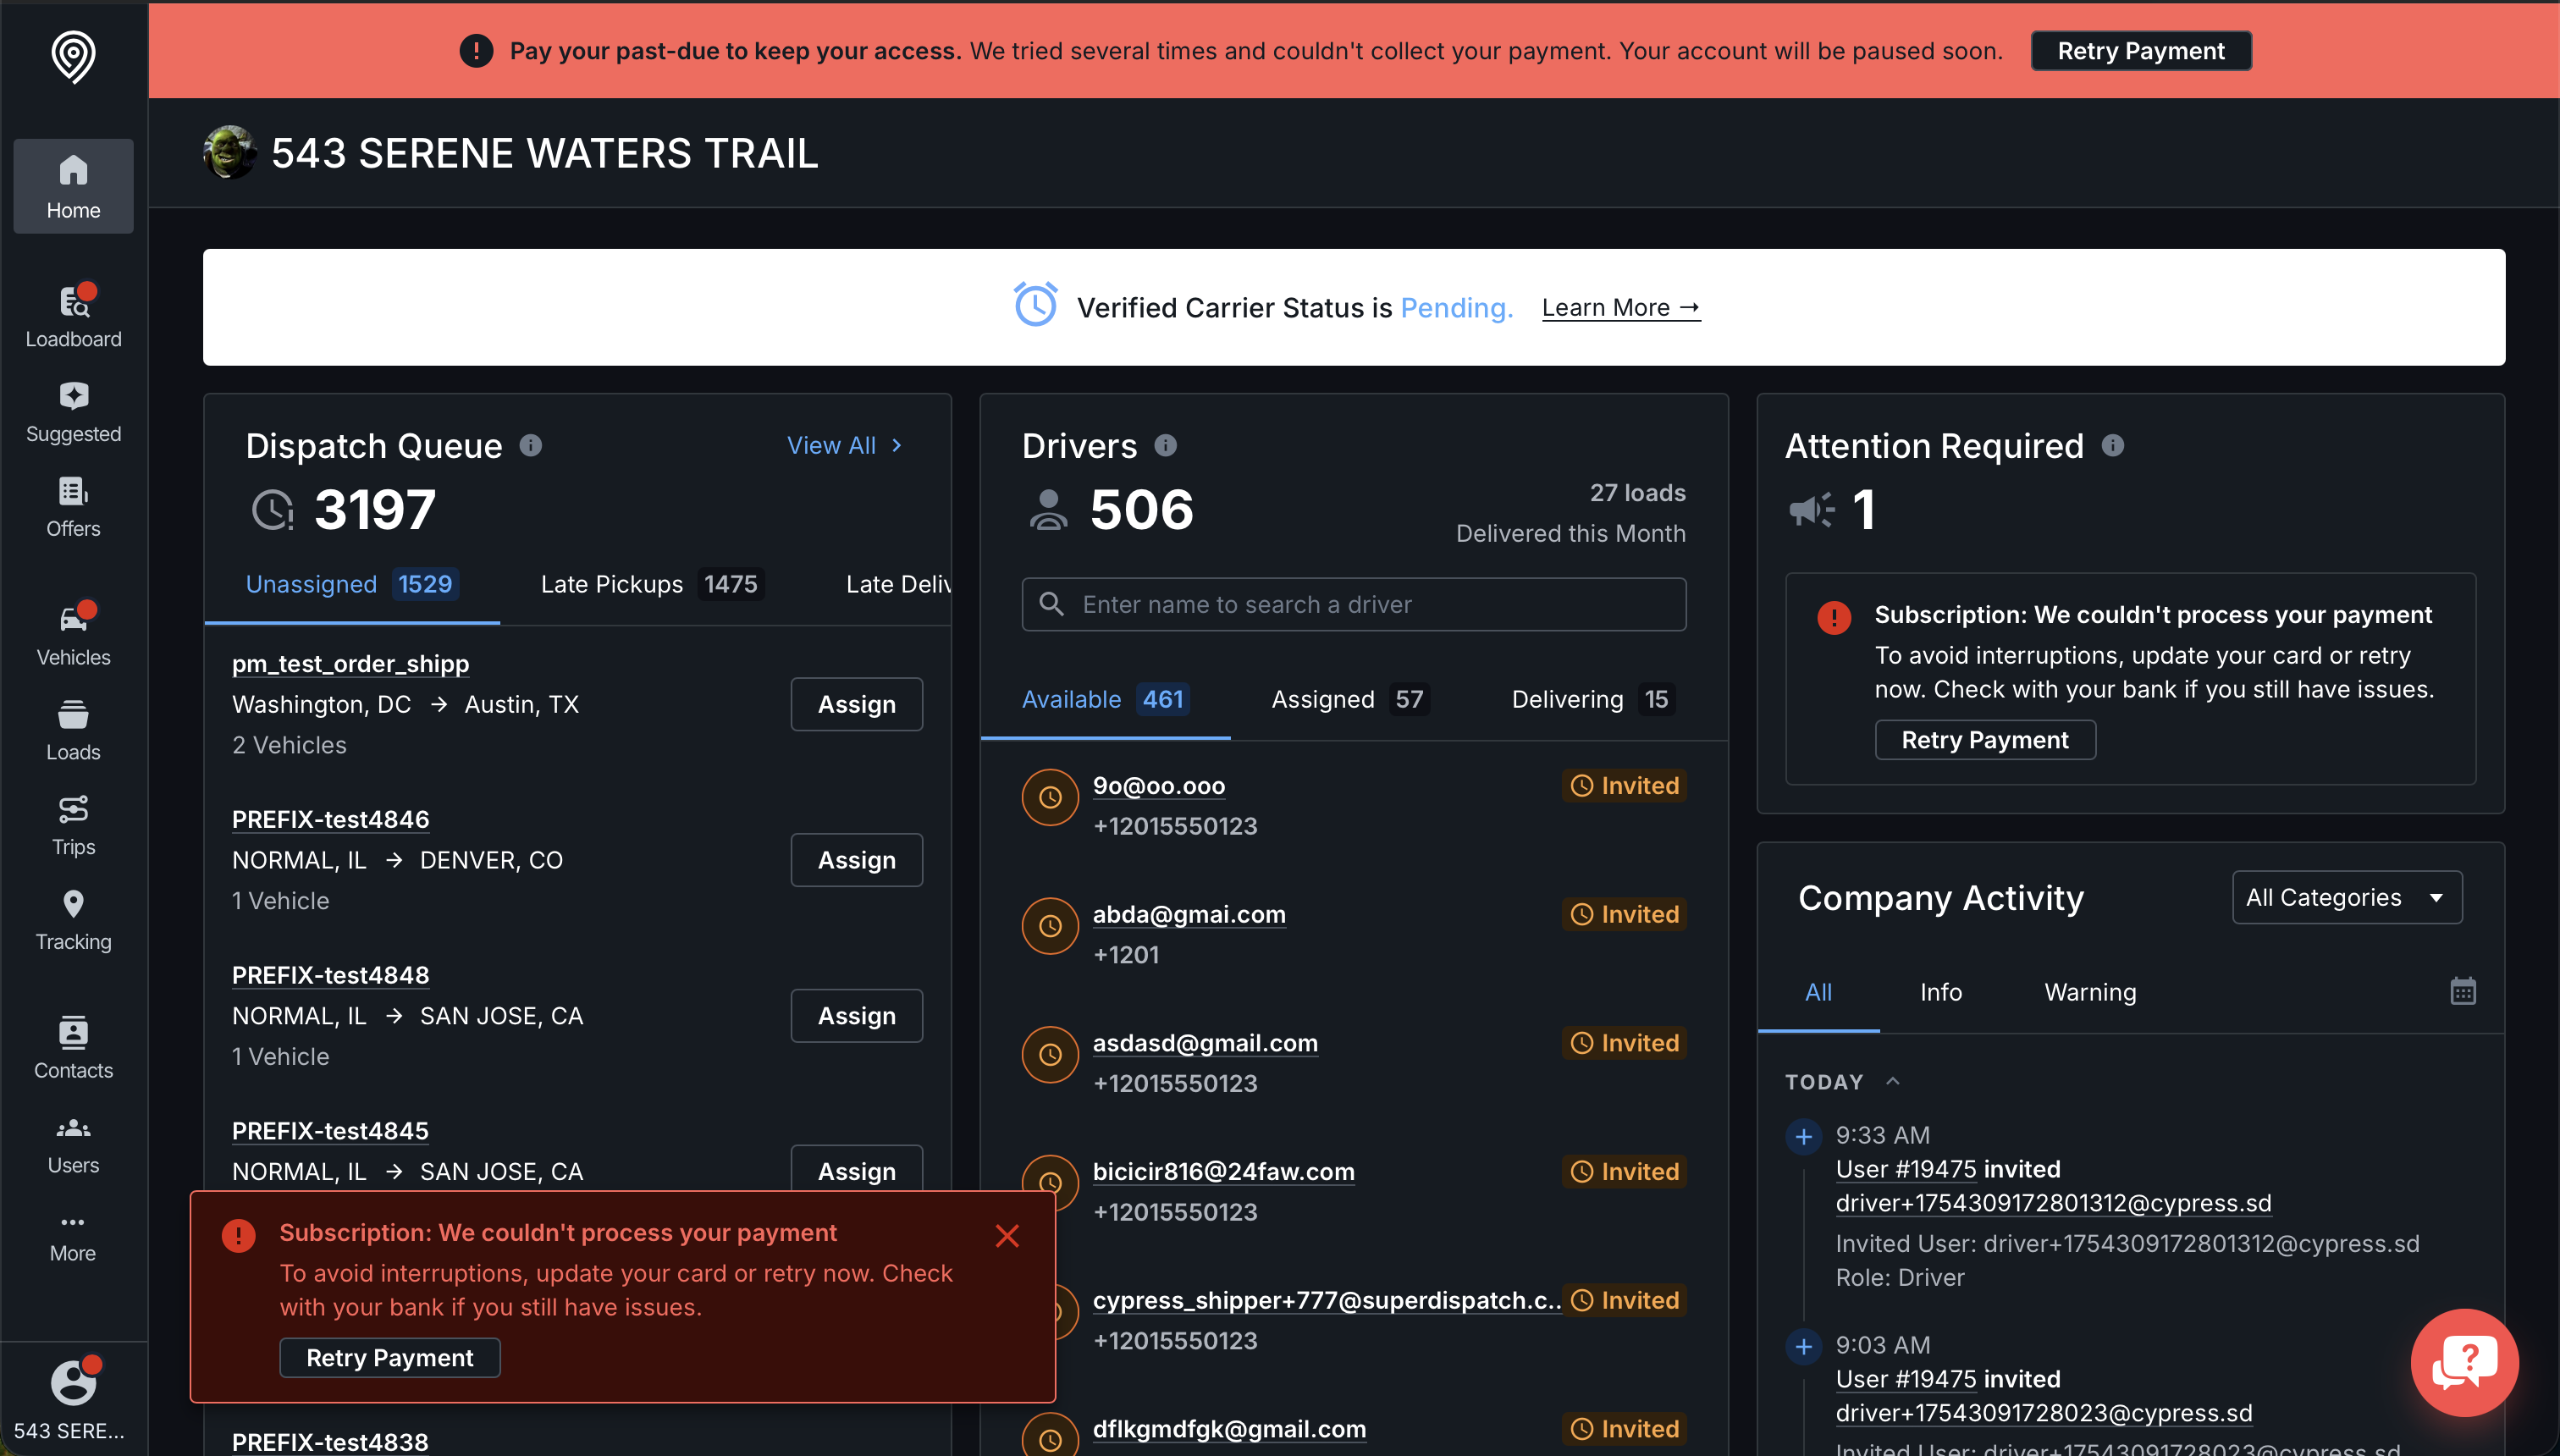This screenshot has height=1456, width=2560.
Task: Switch to the Info activity tab
Action: (1940, 991)
